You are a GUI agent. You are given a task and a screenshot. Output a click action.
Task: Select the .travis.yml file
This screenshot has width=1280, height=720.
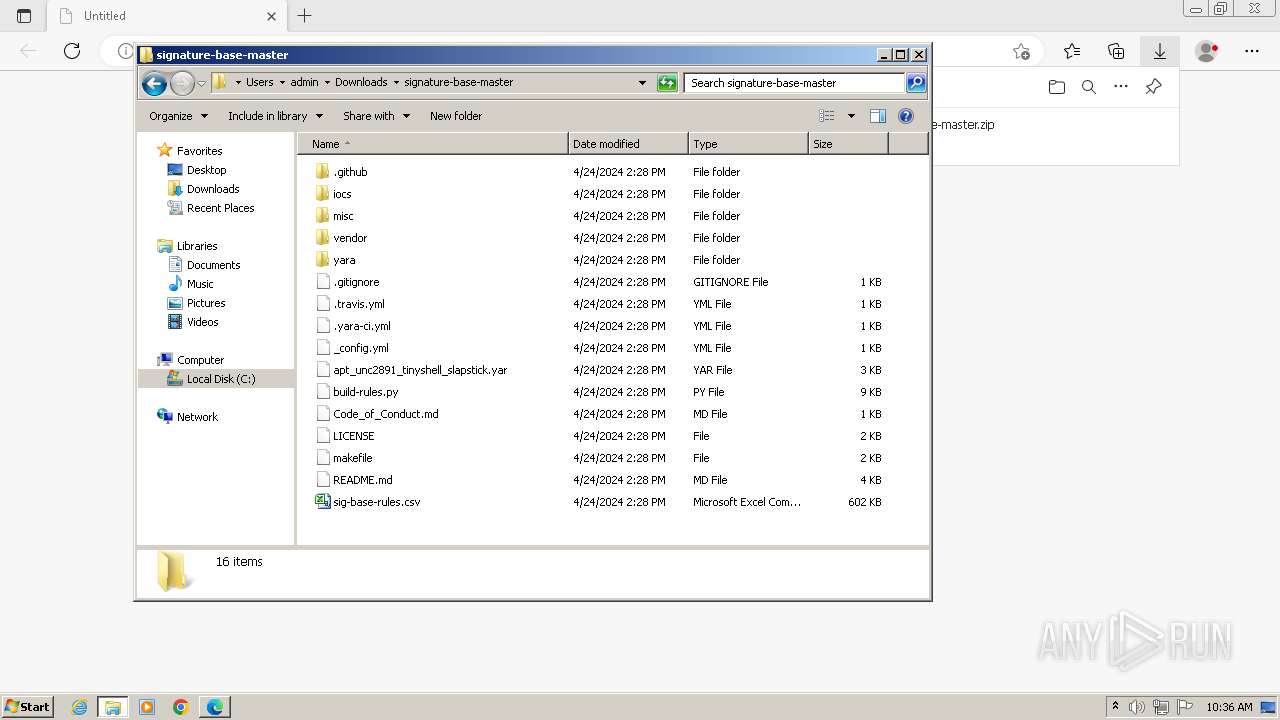(358, 304)
